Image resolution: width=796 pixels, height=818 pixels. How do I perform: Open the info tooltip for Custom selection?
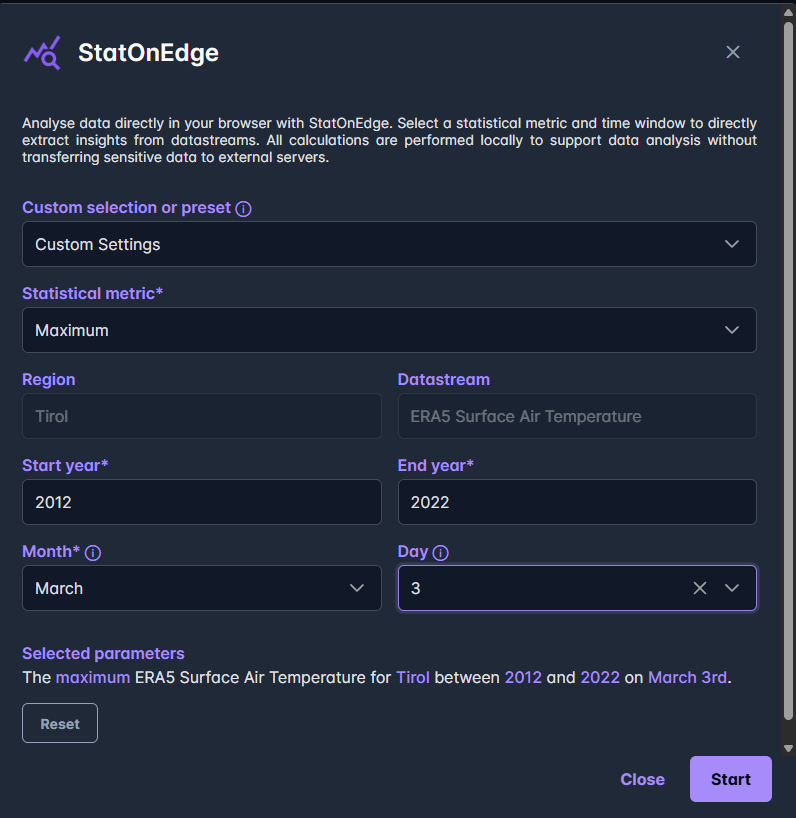245,208
